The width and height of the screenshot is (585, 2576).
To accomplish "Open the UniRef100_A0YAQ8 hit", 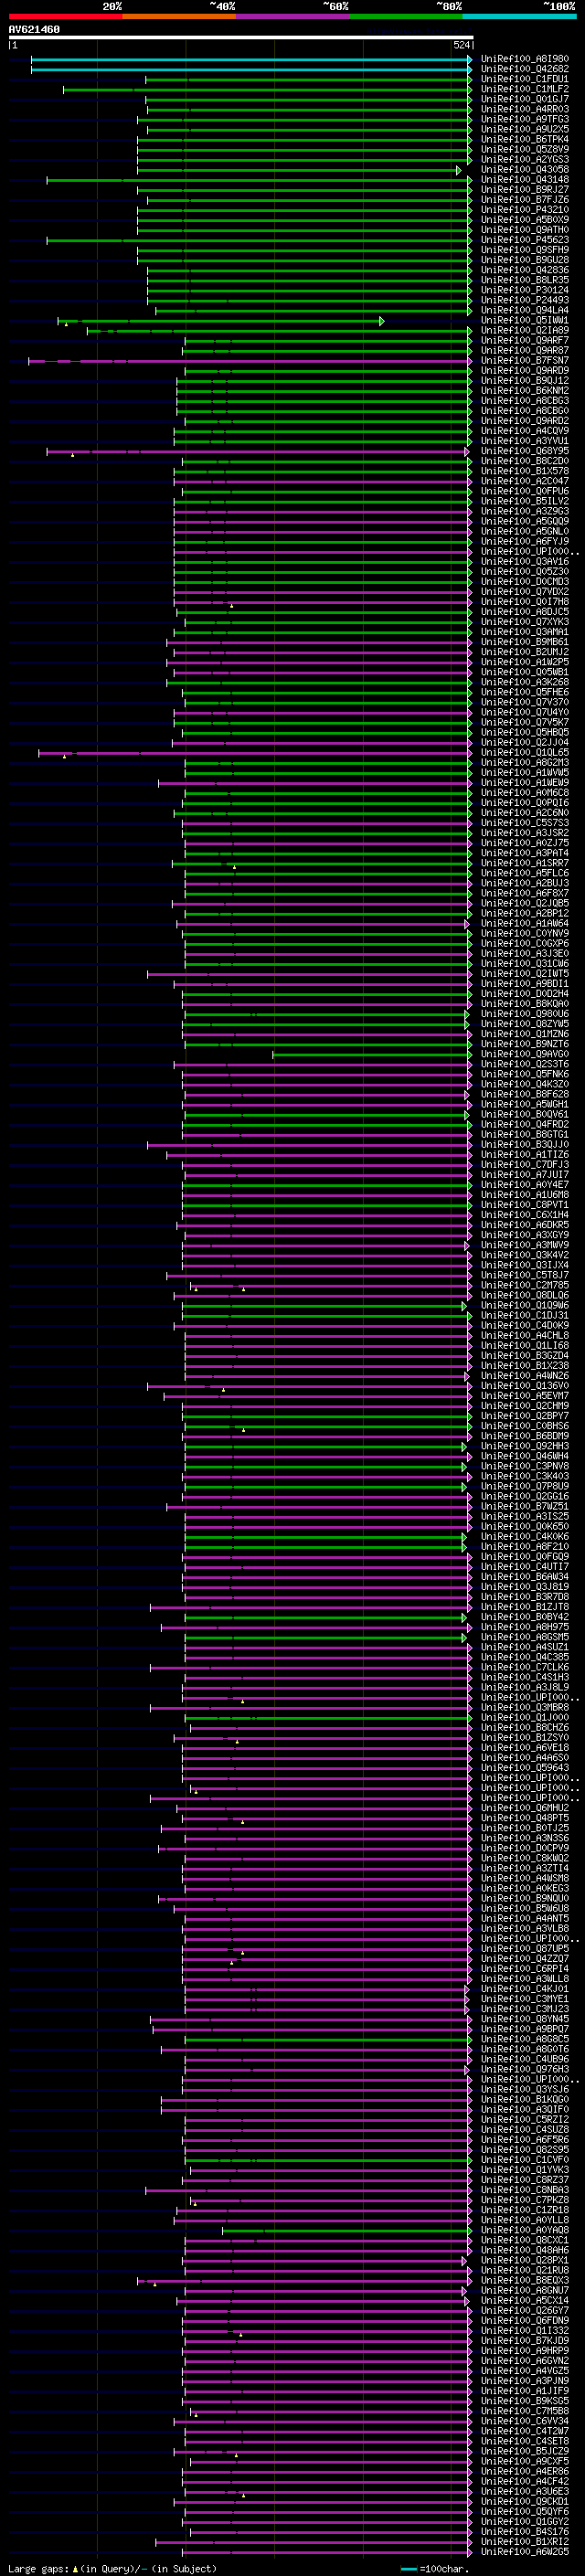I will 525,2230.
